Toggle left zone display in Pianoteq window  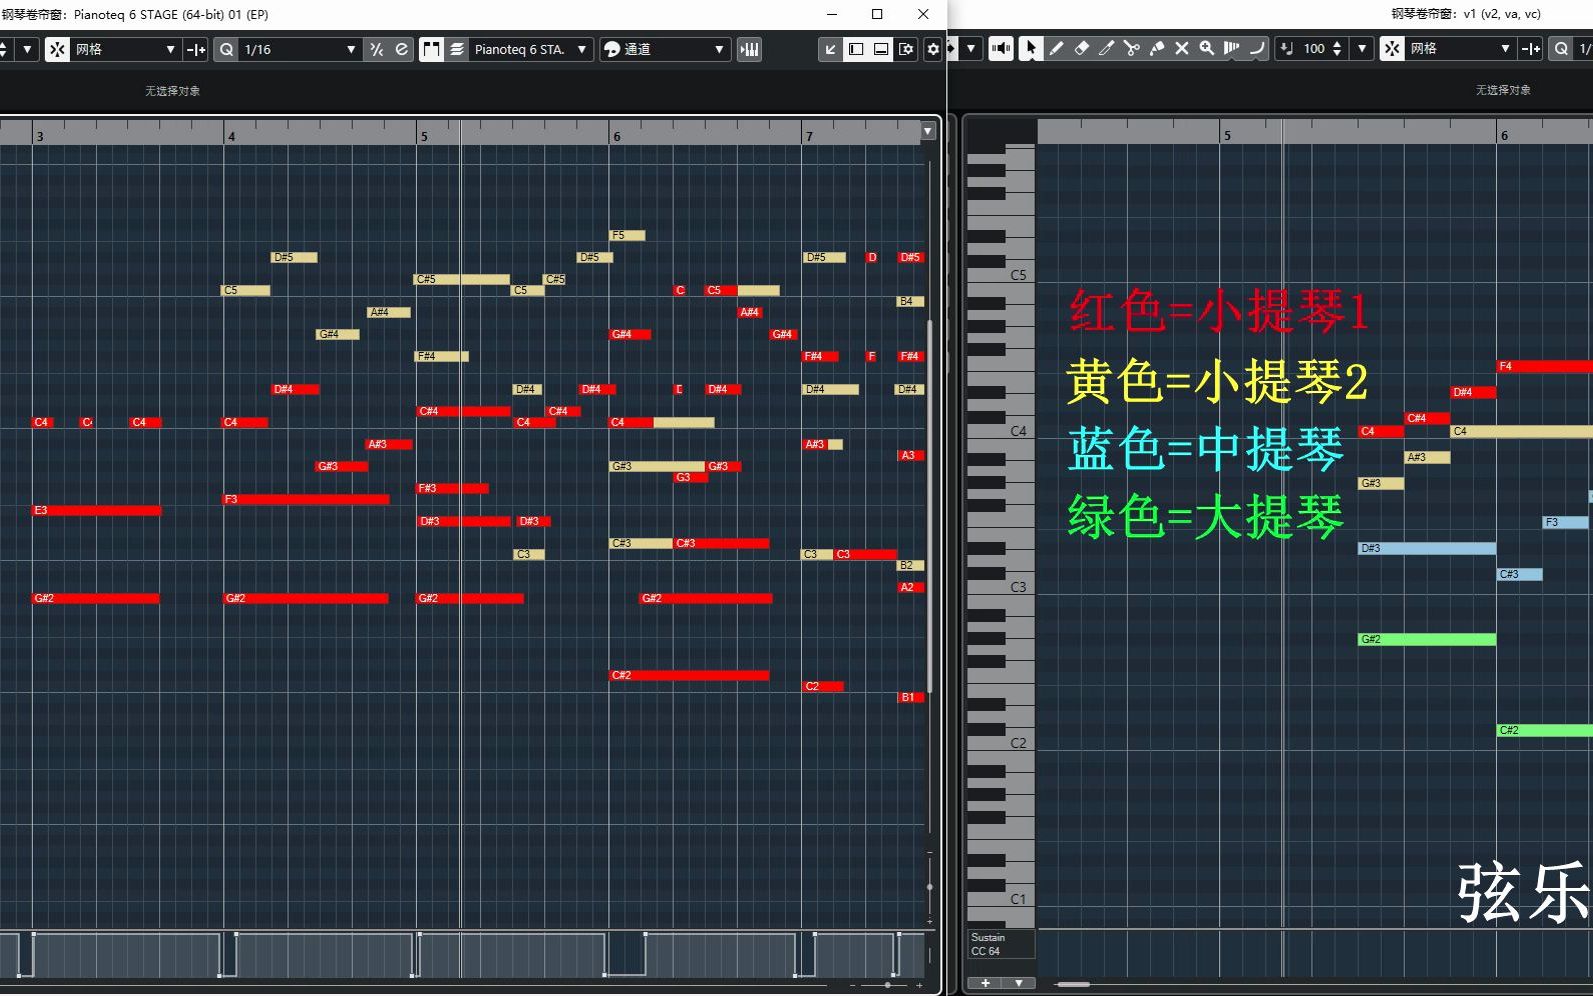coord(856,49)
